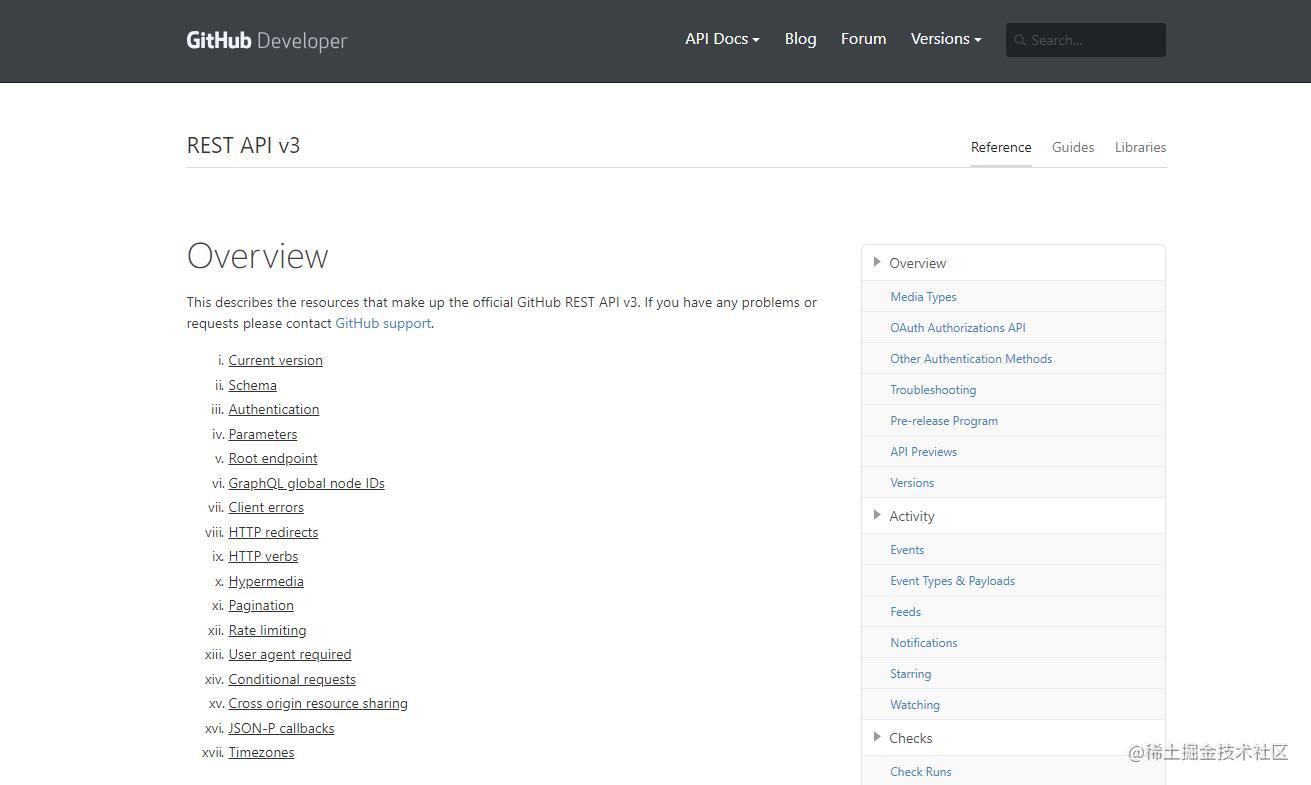Open Notifications in sidebar
Viewport: 1311px width, 785px height.
point(923,643)
